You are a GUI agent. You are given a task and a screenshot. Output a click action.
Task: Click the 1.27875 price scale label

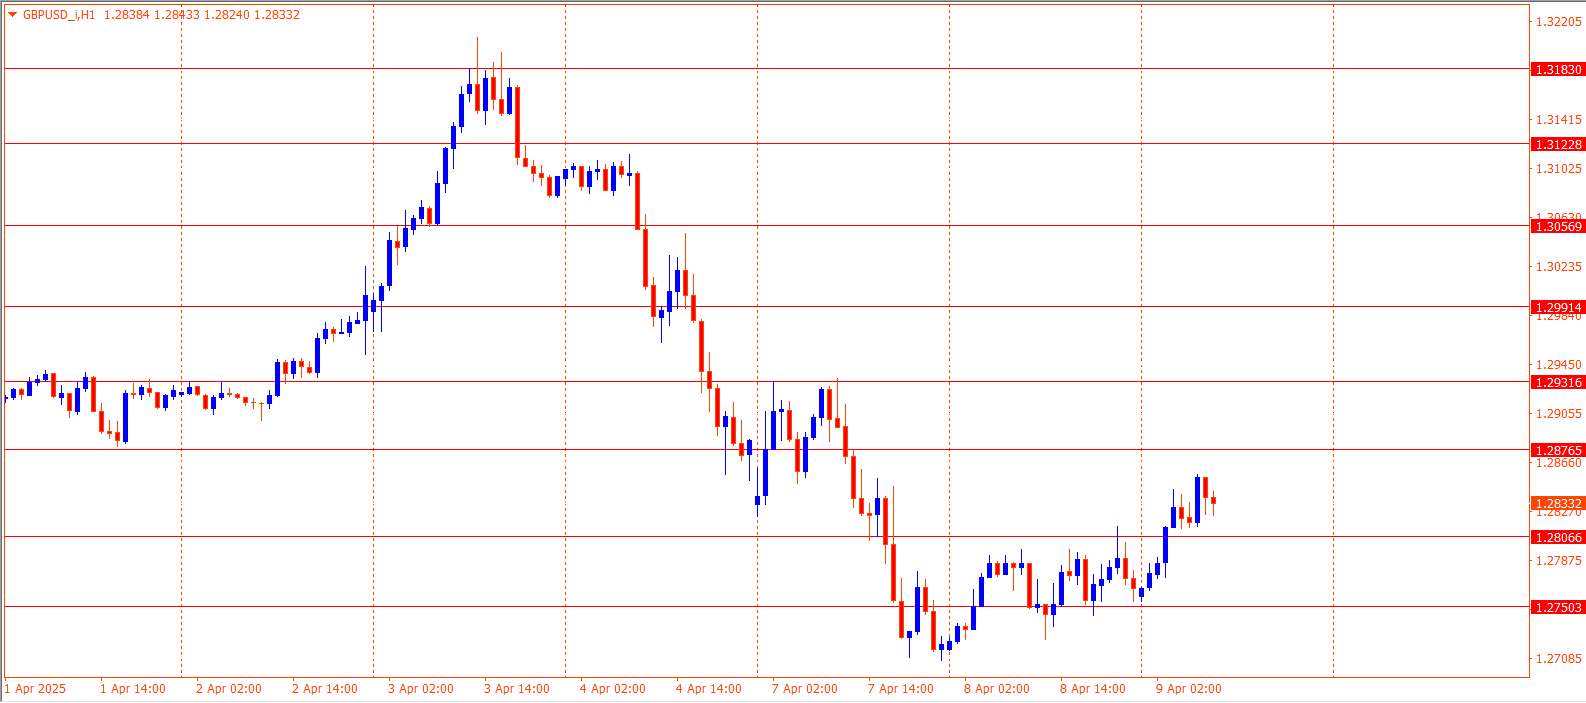[x=1559, y=560]
